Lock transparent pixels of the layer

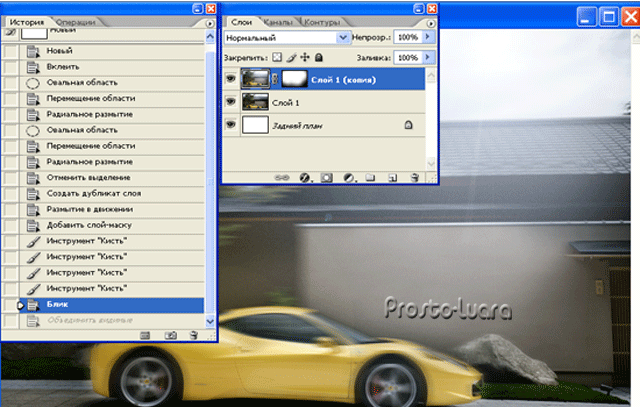point(277,57)
